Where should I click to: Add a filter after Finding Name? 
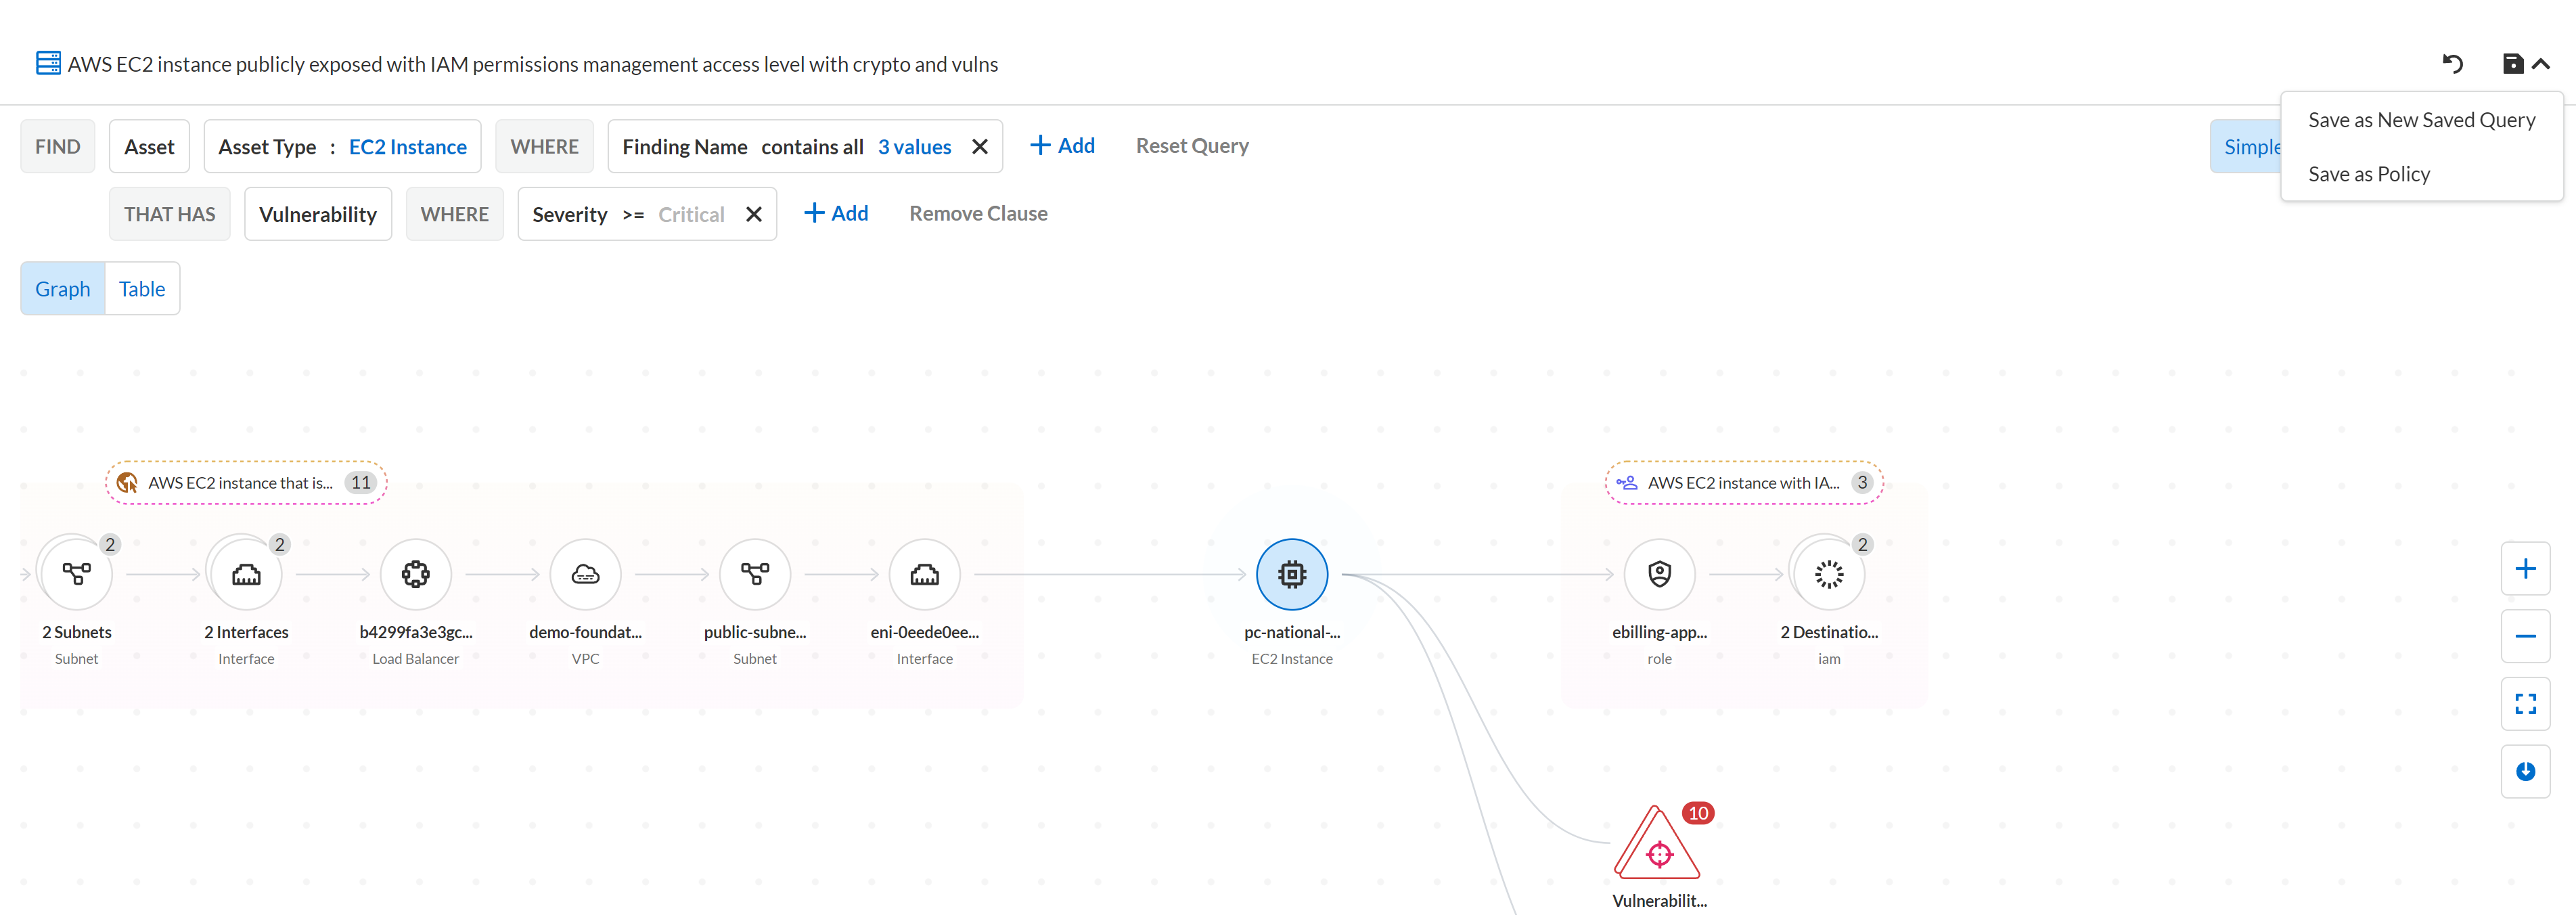pyautogui.click(x=1062, y=146)
